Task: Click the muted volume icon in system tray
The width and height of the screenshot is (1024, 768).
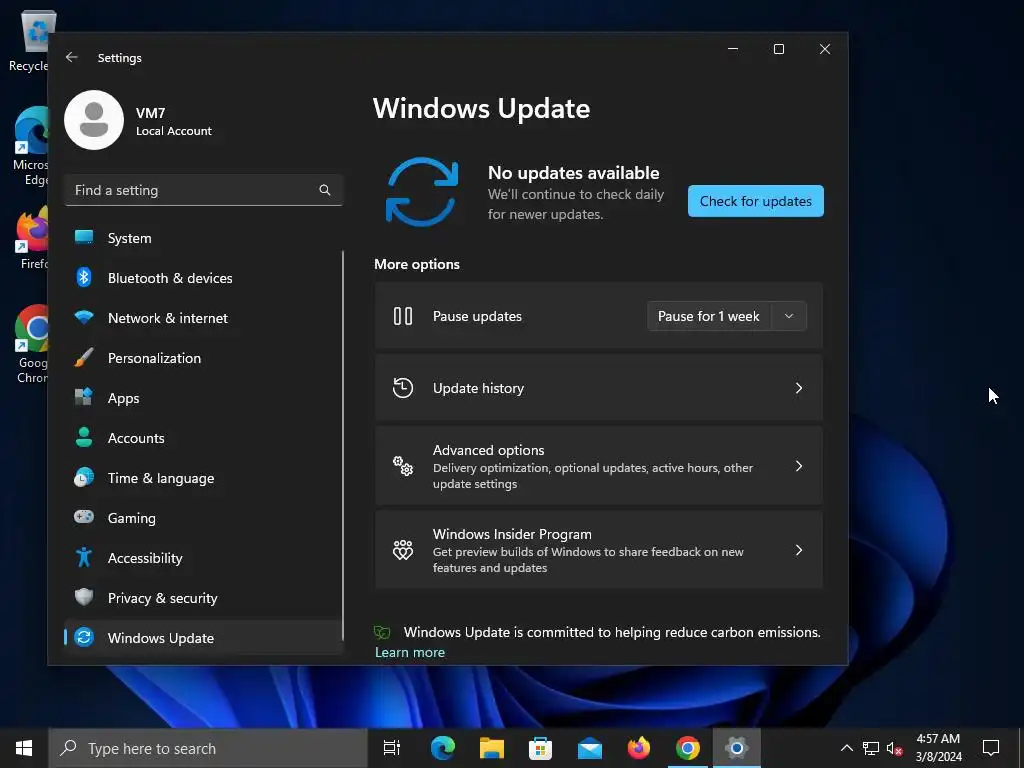Action: click(894, 748)
